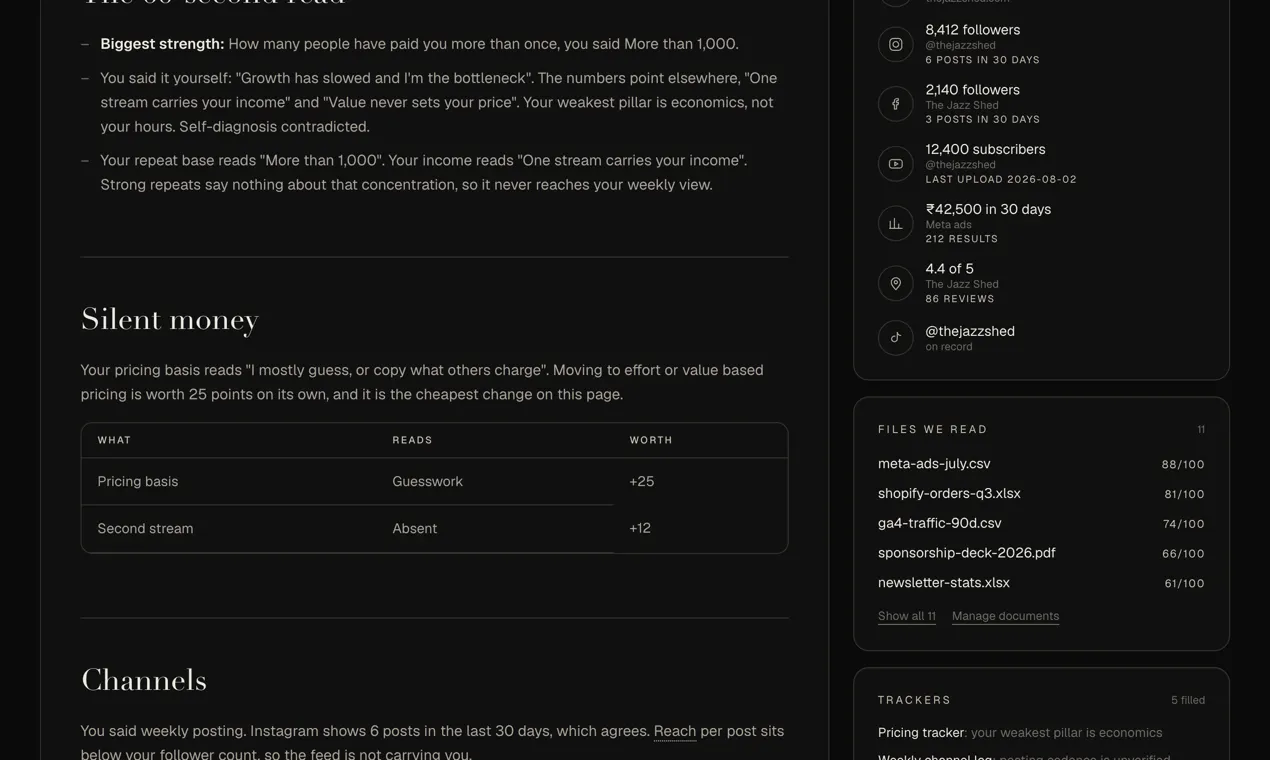Select the Pricing basis table row
1270x760 pixels.
coord(434,482)
